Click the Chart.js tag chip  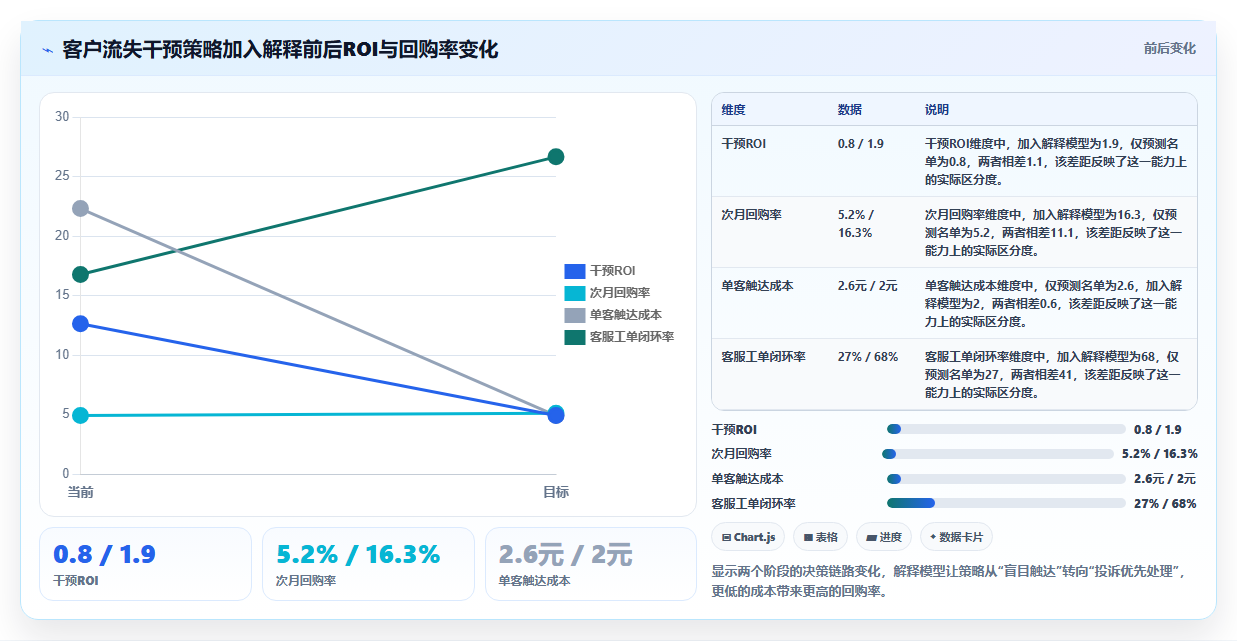pyautogui.click(x=748, y=537)
